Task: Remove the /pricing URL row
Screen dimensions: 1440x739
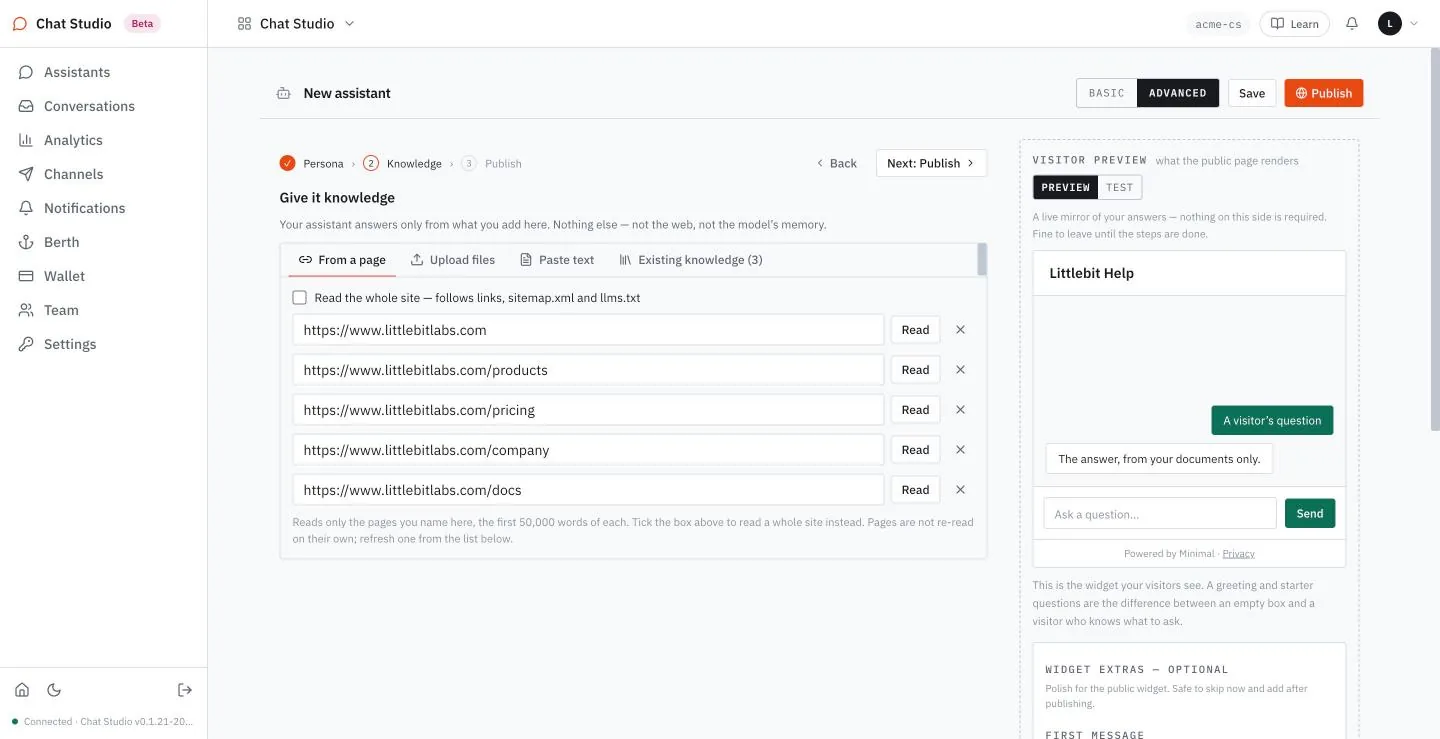Action: pyautogui.click(x=960, y=410)
